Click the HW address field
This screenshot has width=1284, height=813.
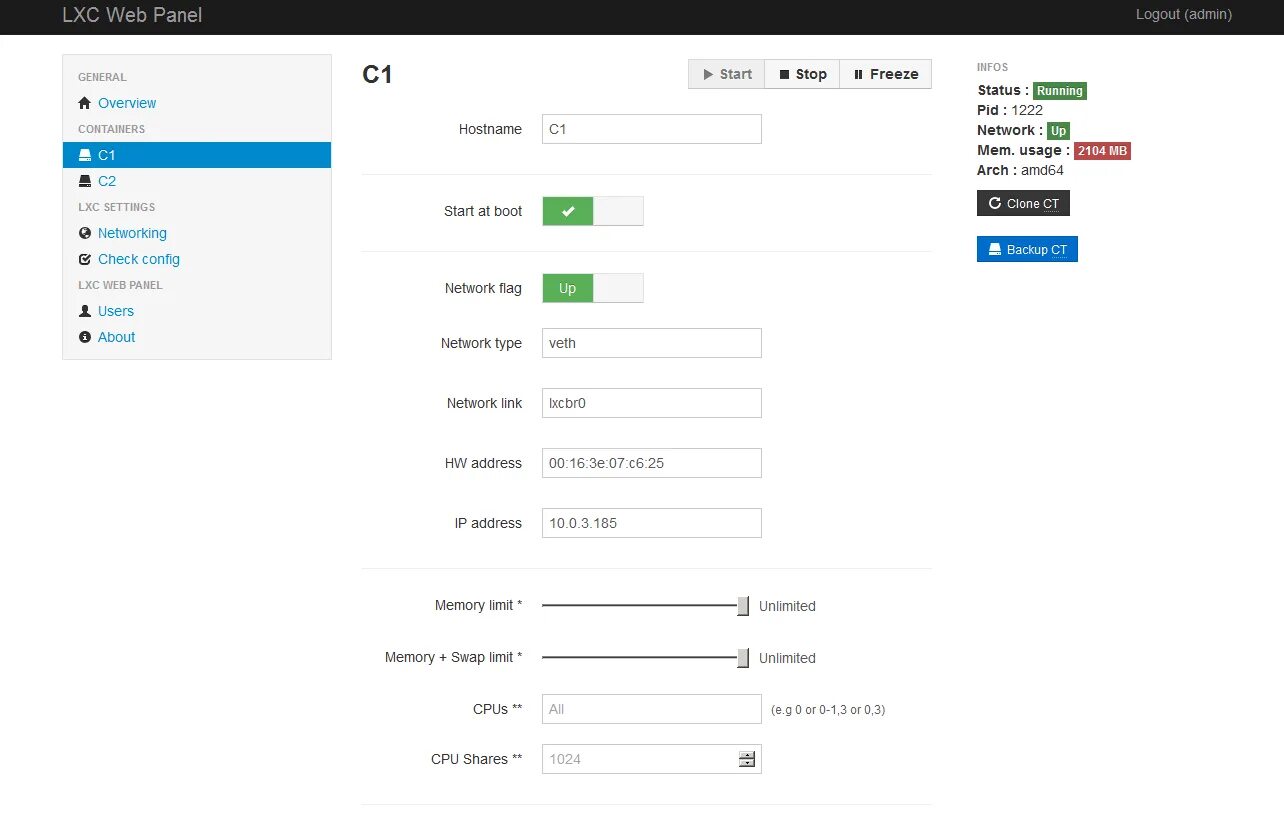click(652, 463)
